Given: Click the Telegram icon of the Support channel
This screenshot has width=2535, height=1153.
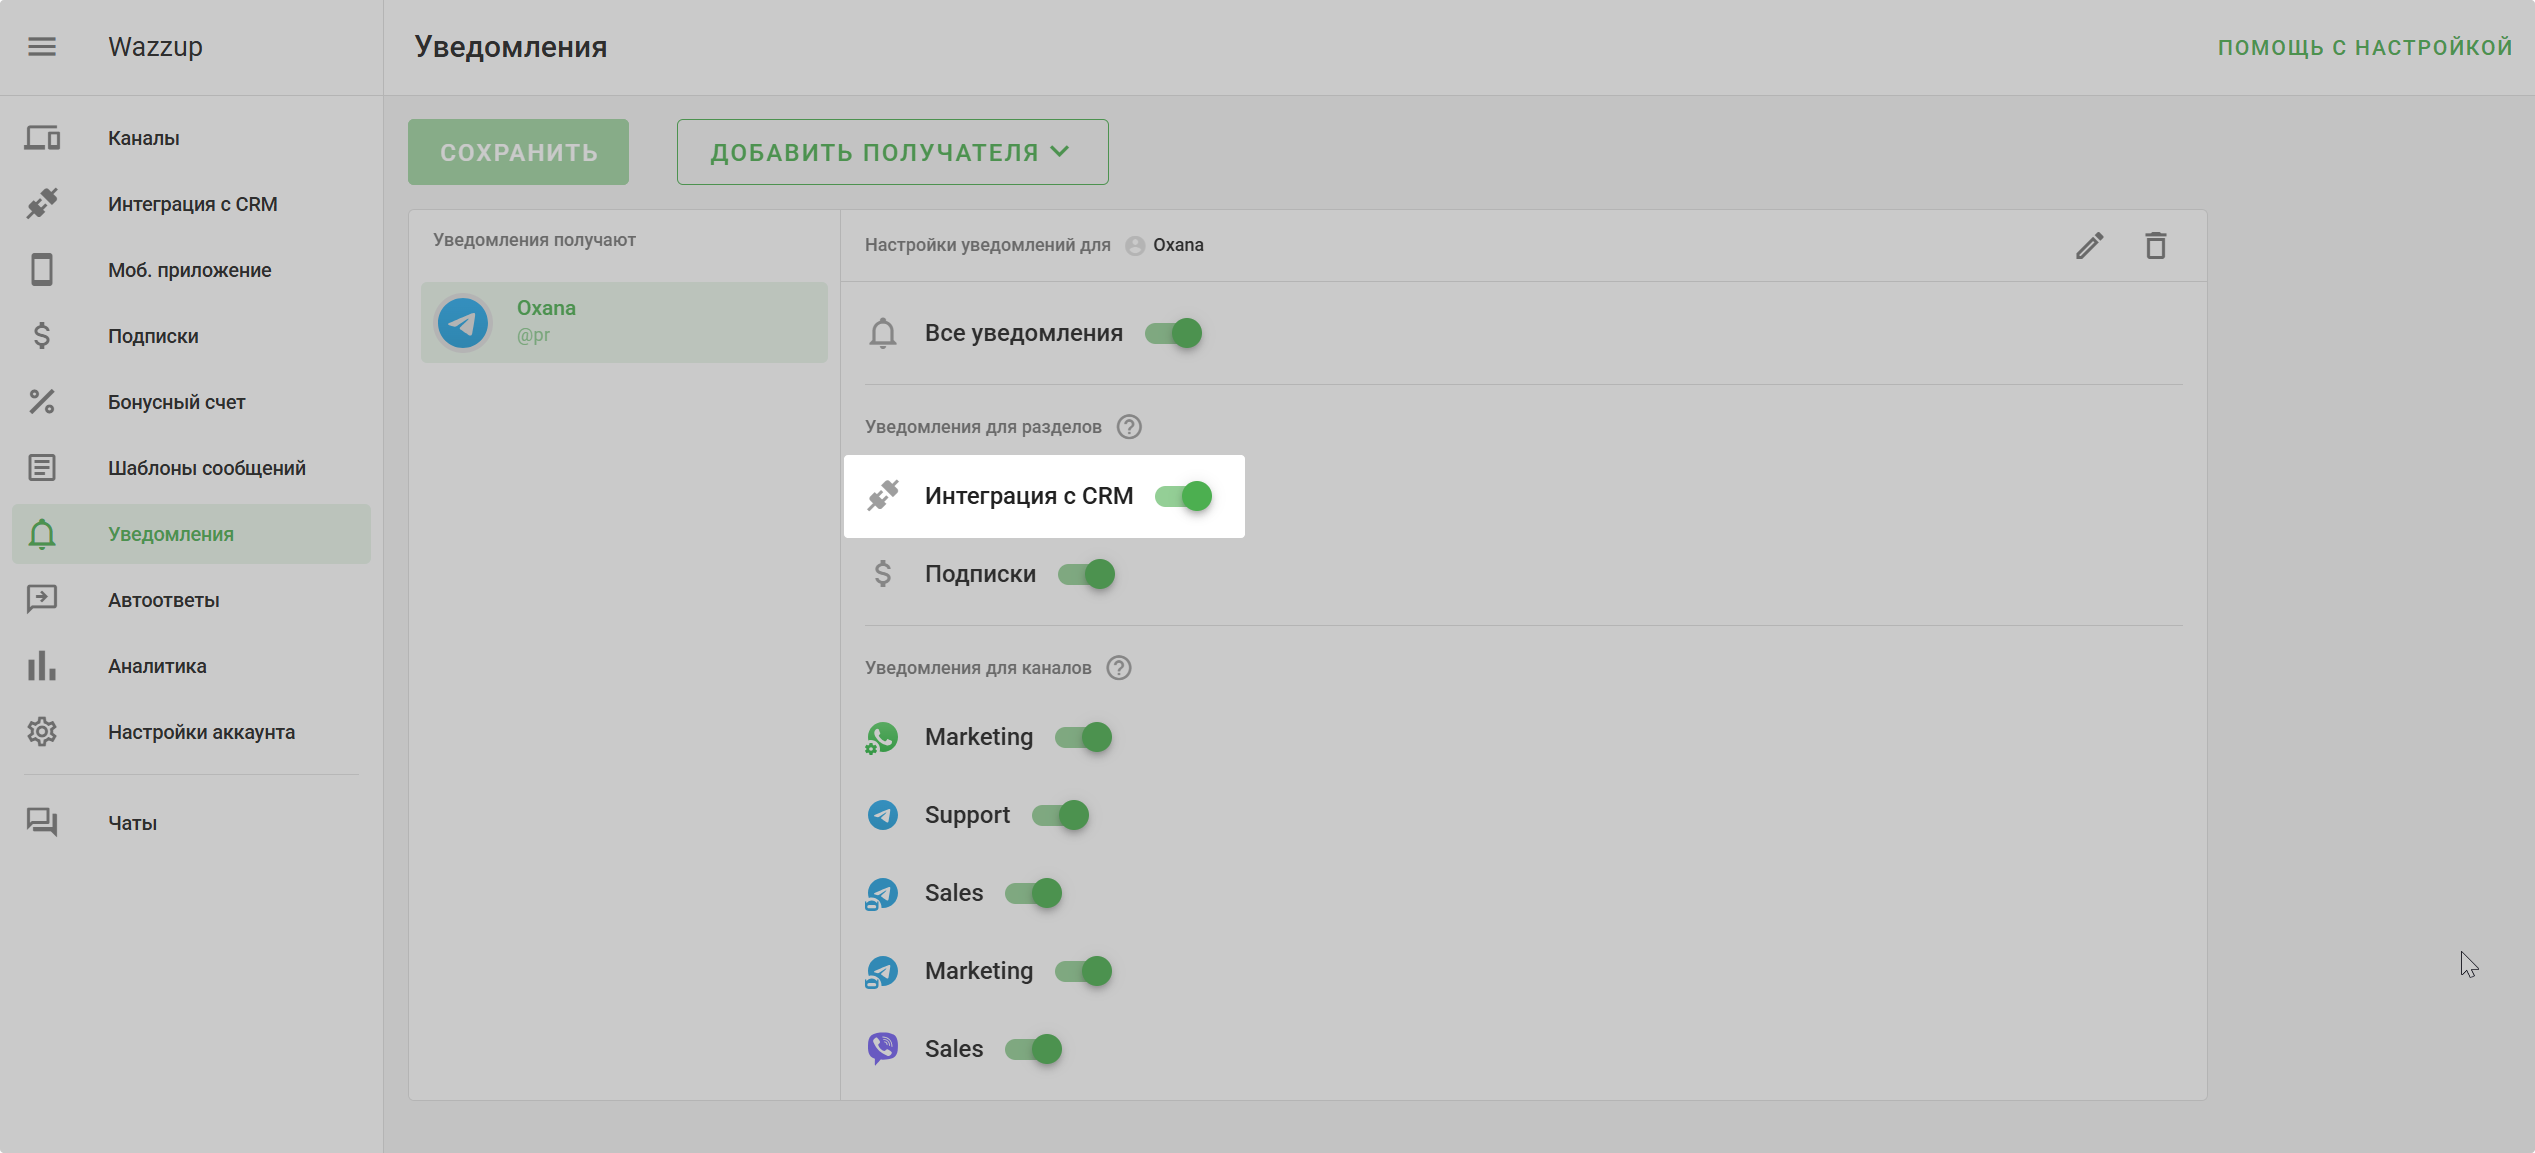Looking at the screenshot, I should [882, 816].
